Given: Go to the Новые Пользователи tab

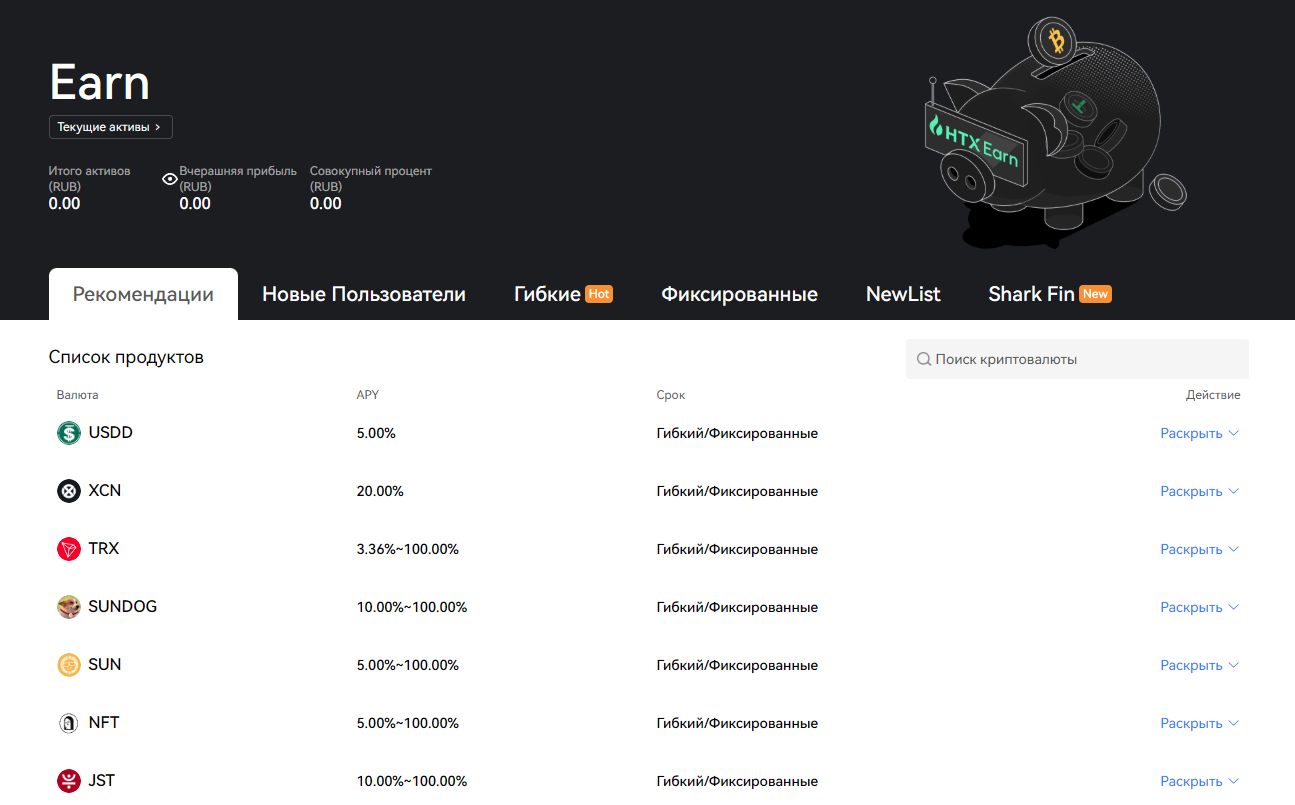Looking at the screenshot, I should (364, 294).
